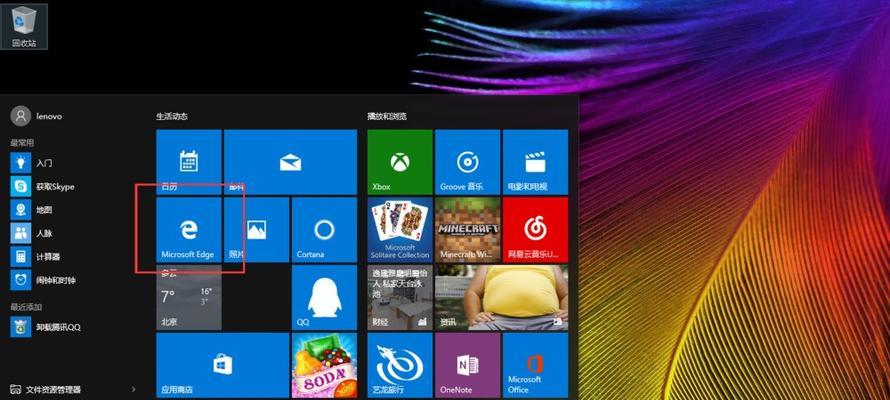Launch Microsoft Solitaire Collection tile
The image size is (890, 400).
tap(400, 229)
